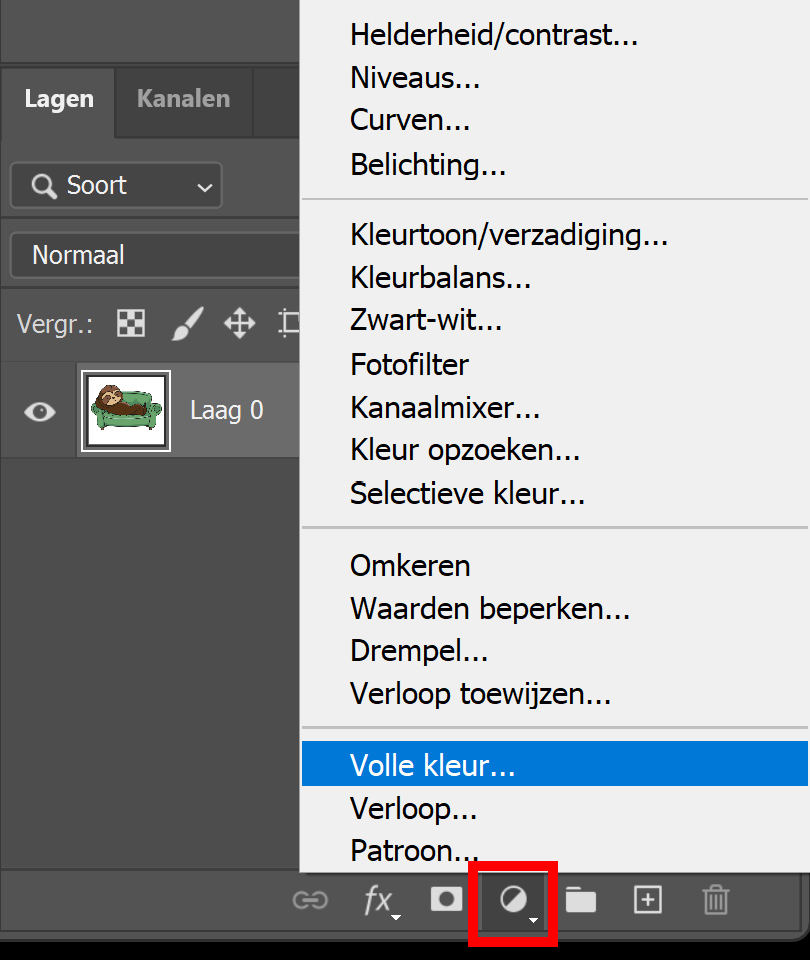Viewport: 810px width, 960px height.
Task: Click the link layers chain icon
Action: click(x=311, y=900)
